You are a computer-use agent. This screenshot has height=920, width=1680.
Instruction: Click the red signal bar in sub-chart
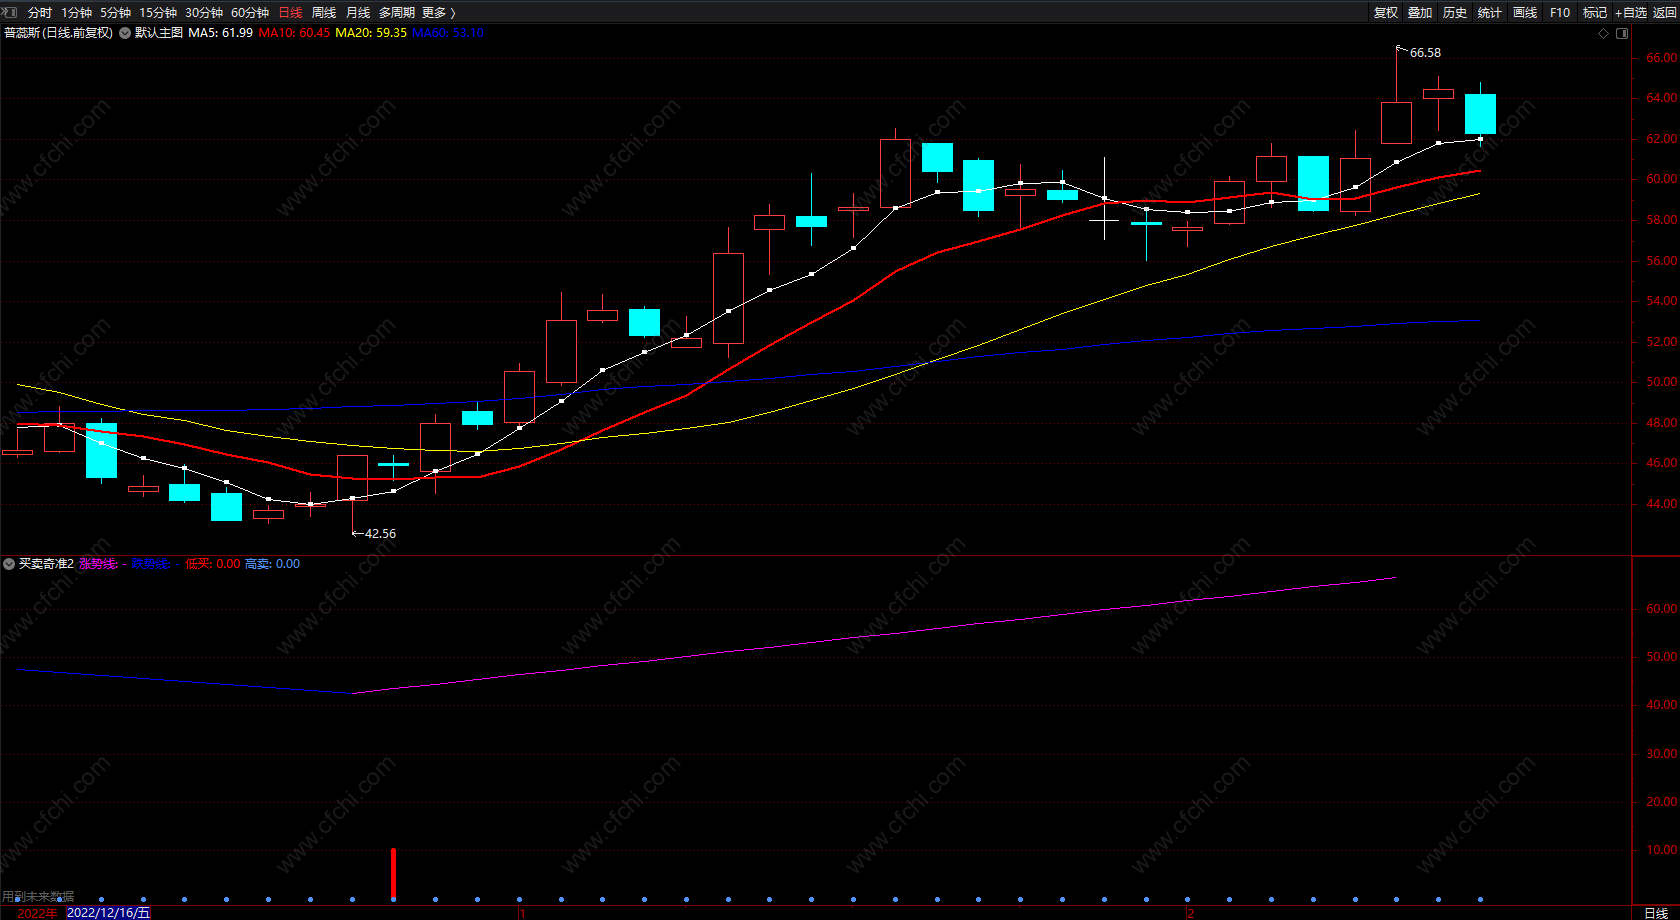pos(393,874)
